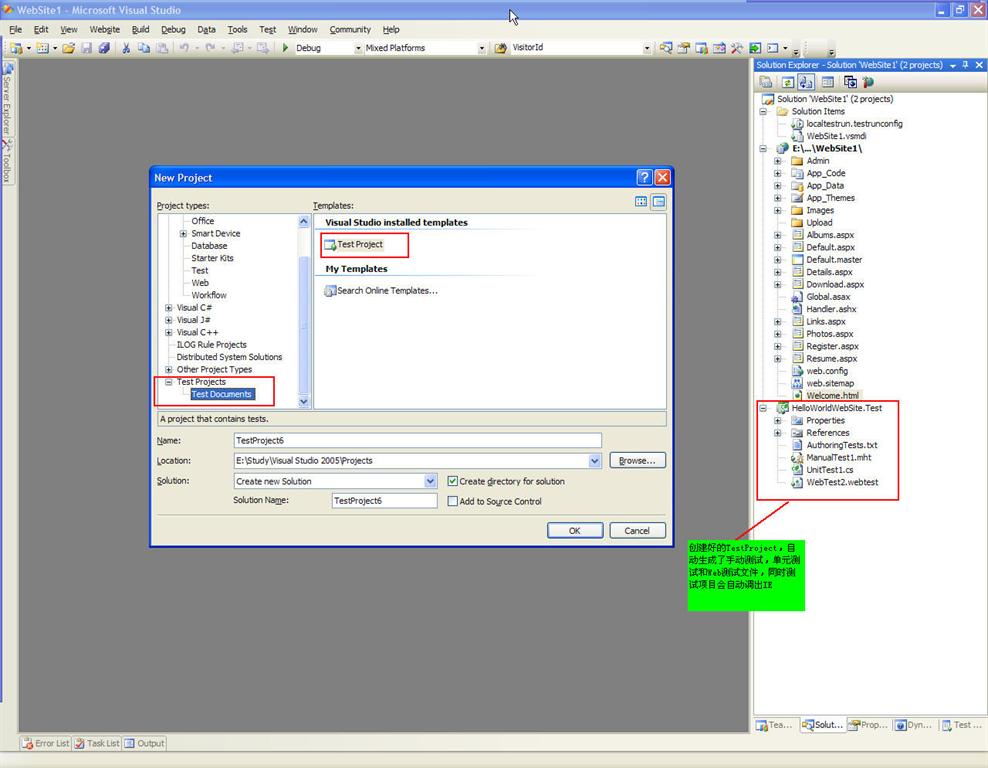
Task: Click ASP.NET Configuration icon in Solution Explorer
Action: [868, 82]
